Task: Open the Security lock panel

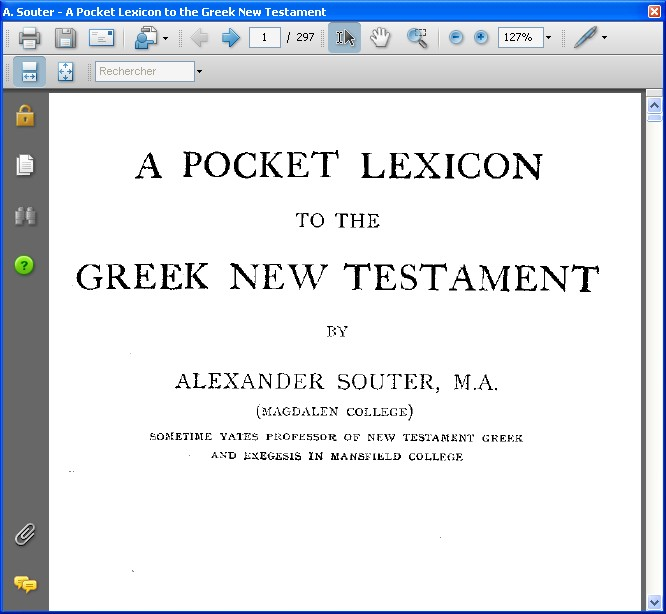Action: [x=25, y=115]
